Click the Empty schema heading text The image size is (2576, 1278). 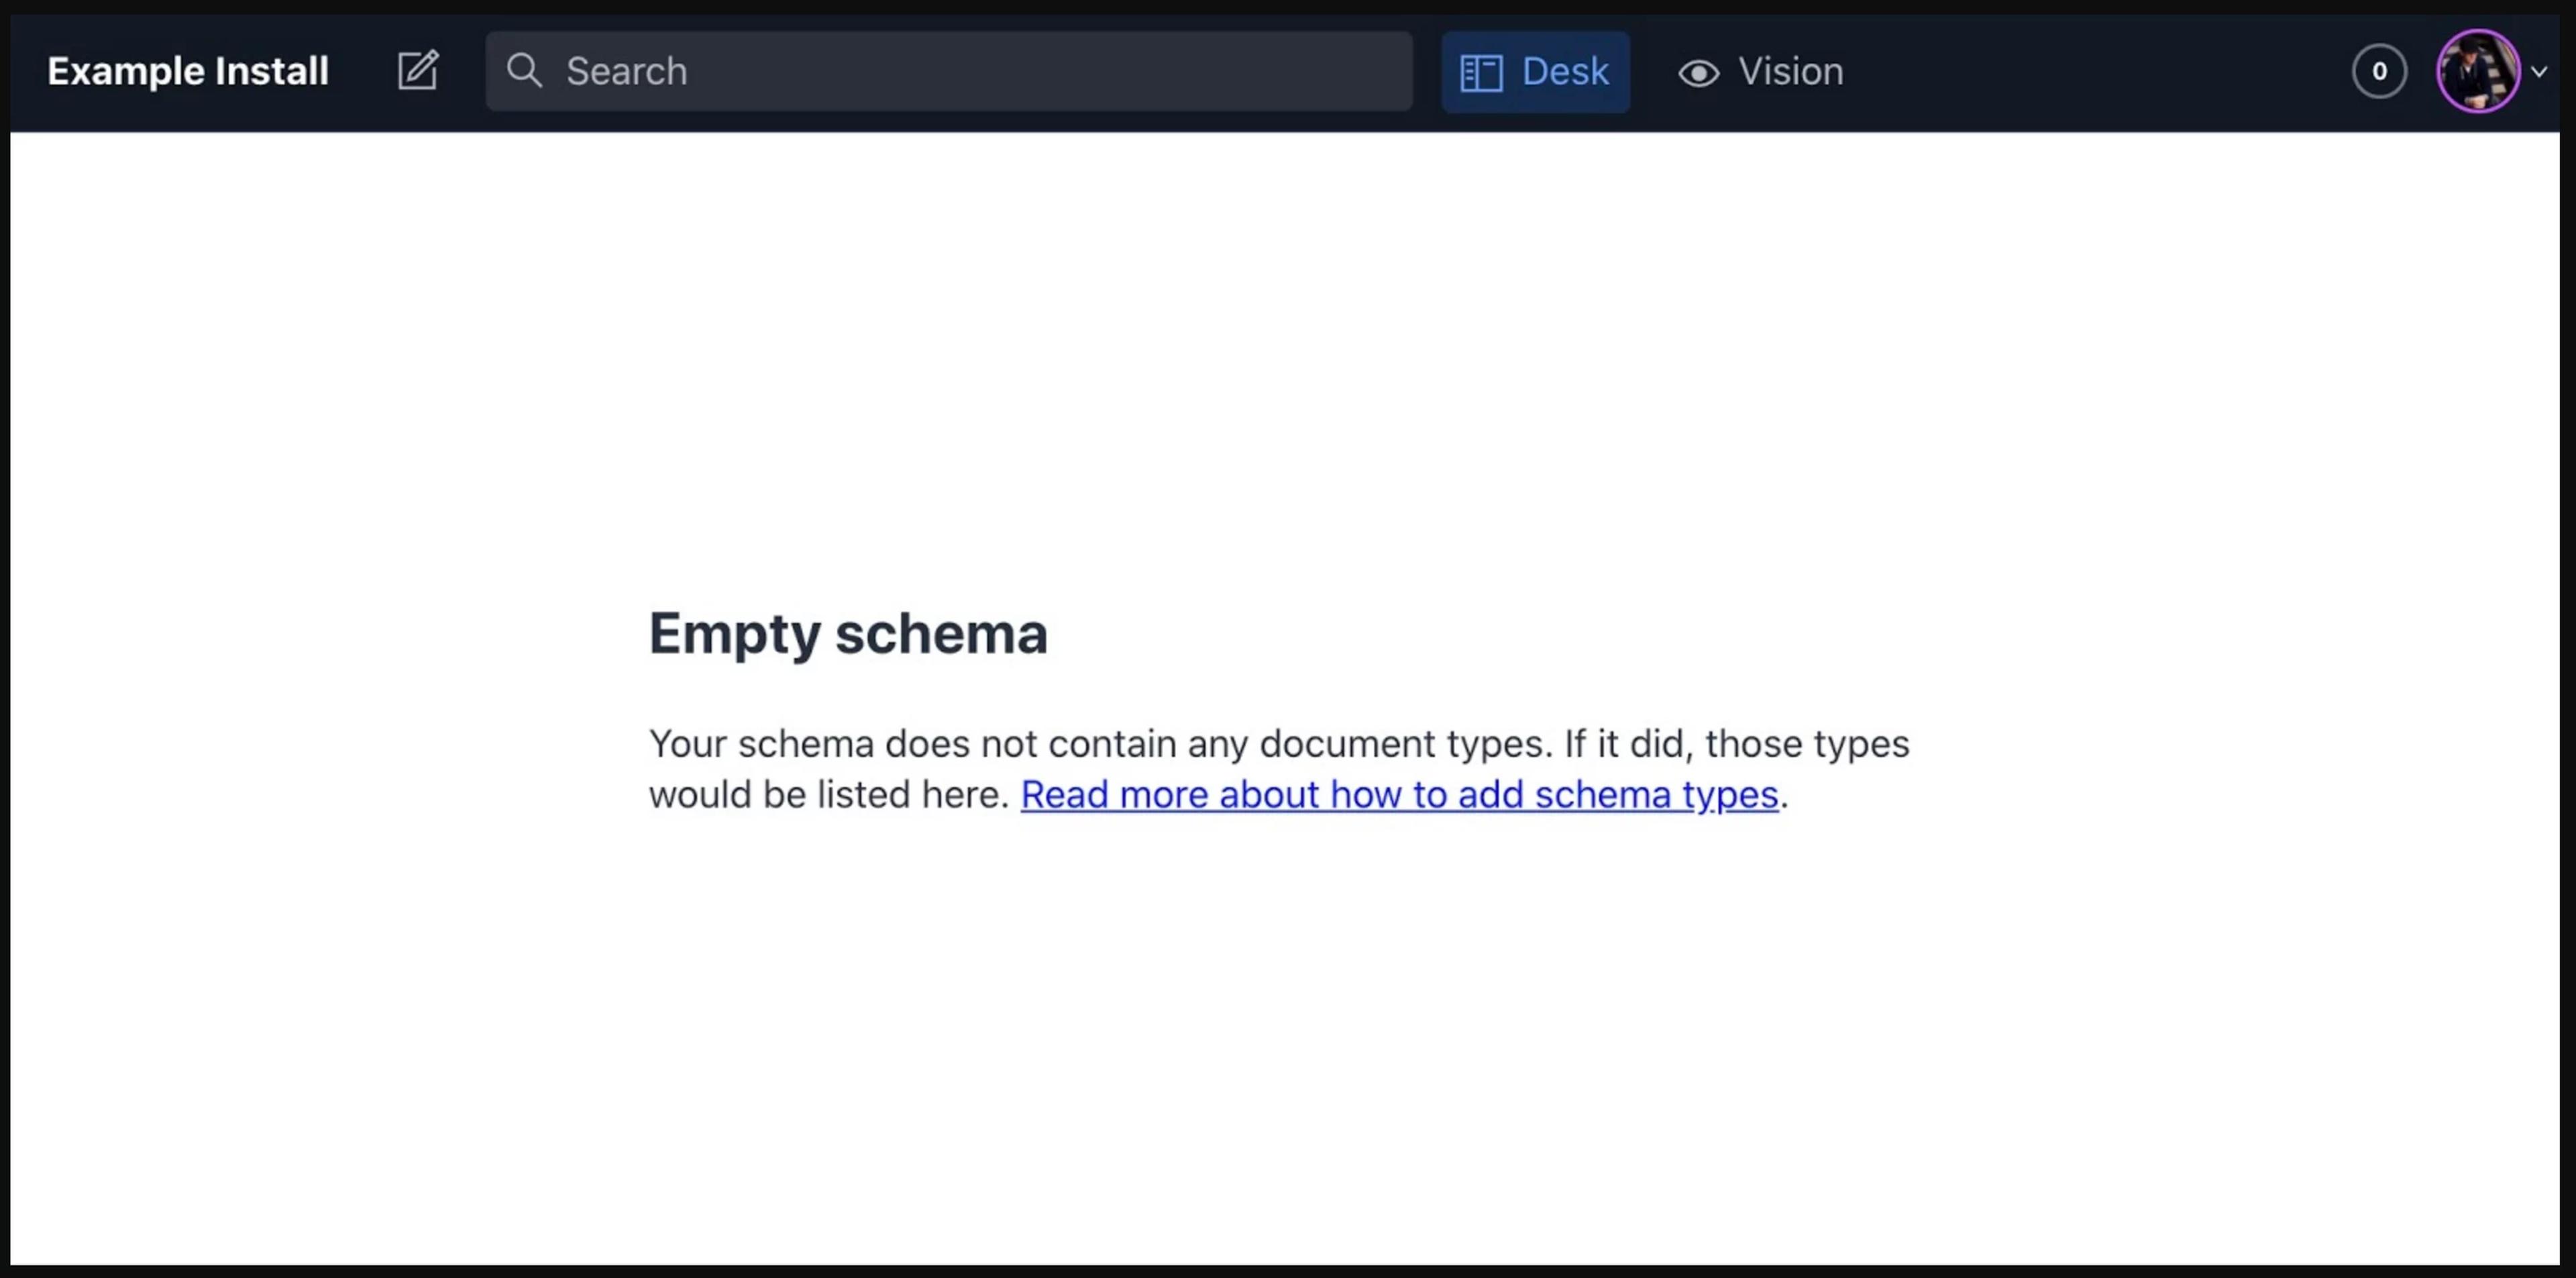tap(848, 633)
